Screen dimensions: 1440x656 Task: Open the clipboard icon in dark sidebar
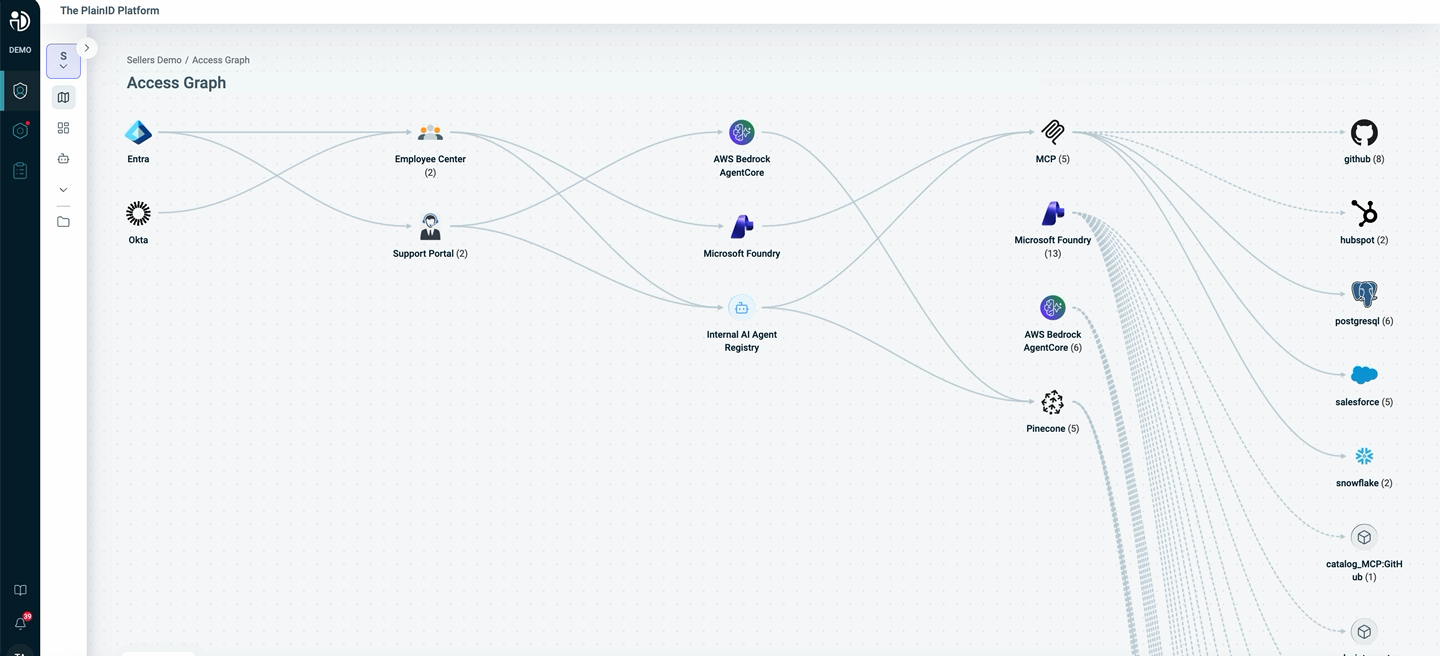(20, 171)
